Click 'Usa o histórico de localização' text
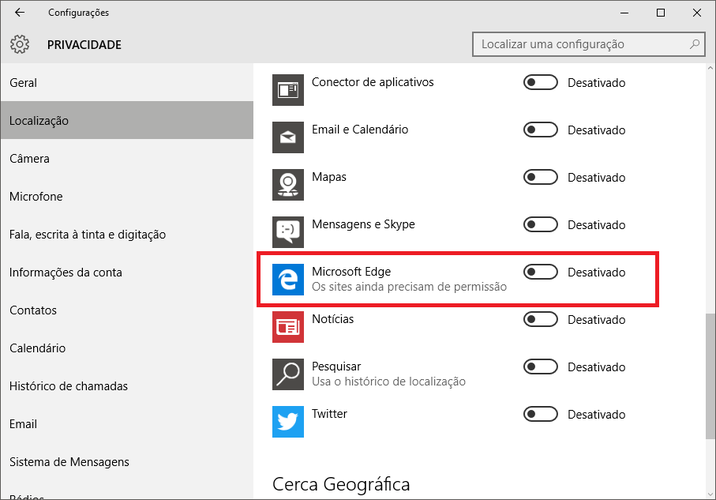The width and height of the screenshot is (716, 500). click(x=389, y=381)
